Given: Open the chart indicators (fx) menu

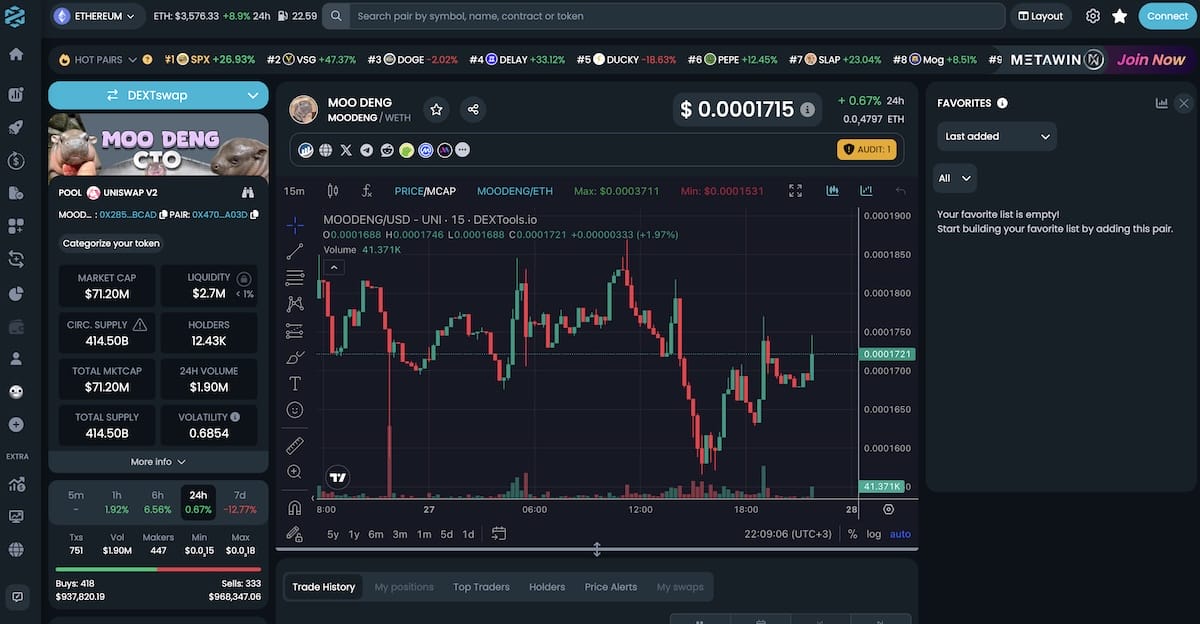Looking at the screenshot, I should [x=367, y=191].
